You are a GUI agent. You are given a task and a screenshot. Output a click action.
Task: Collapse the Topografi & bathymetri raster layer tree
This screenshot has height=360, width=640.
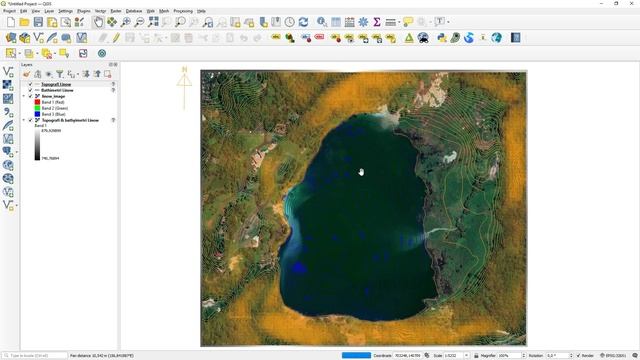24,120
